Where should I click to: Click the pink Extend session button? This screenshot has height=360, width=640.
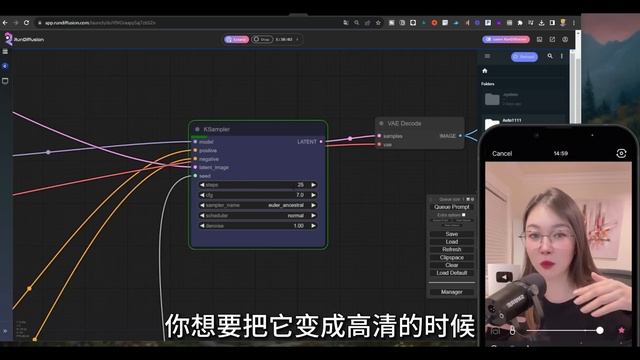[236, 39]
